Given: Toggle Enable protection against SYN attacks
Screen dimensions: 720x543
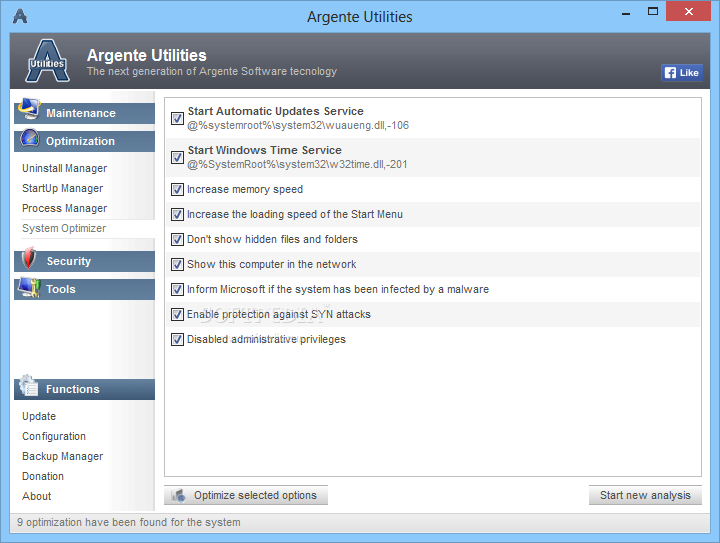Looking at the screenshot, I should pyautogui.click(x=177, y=314).
